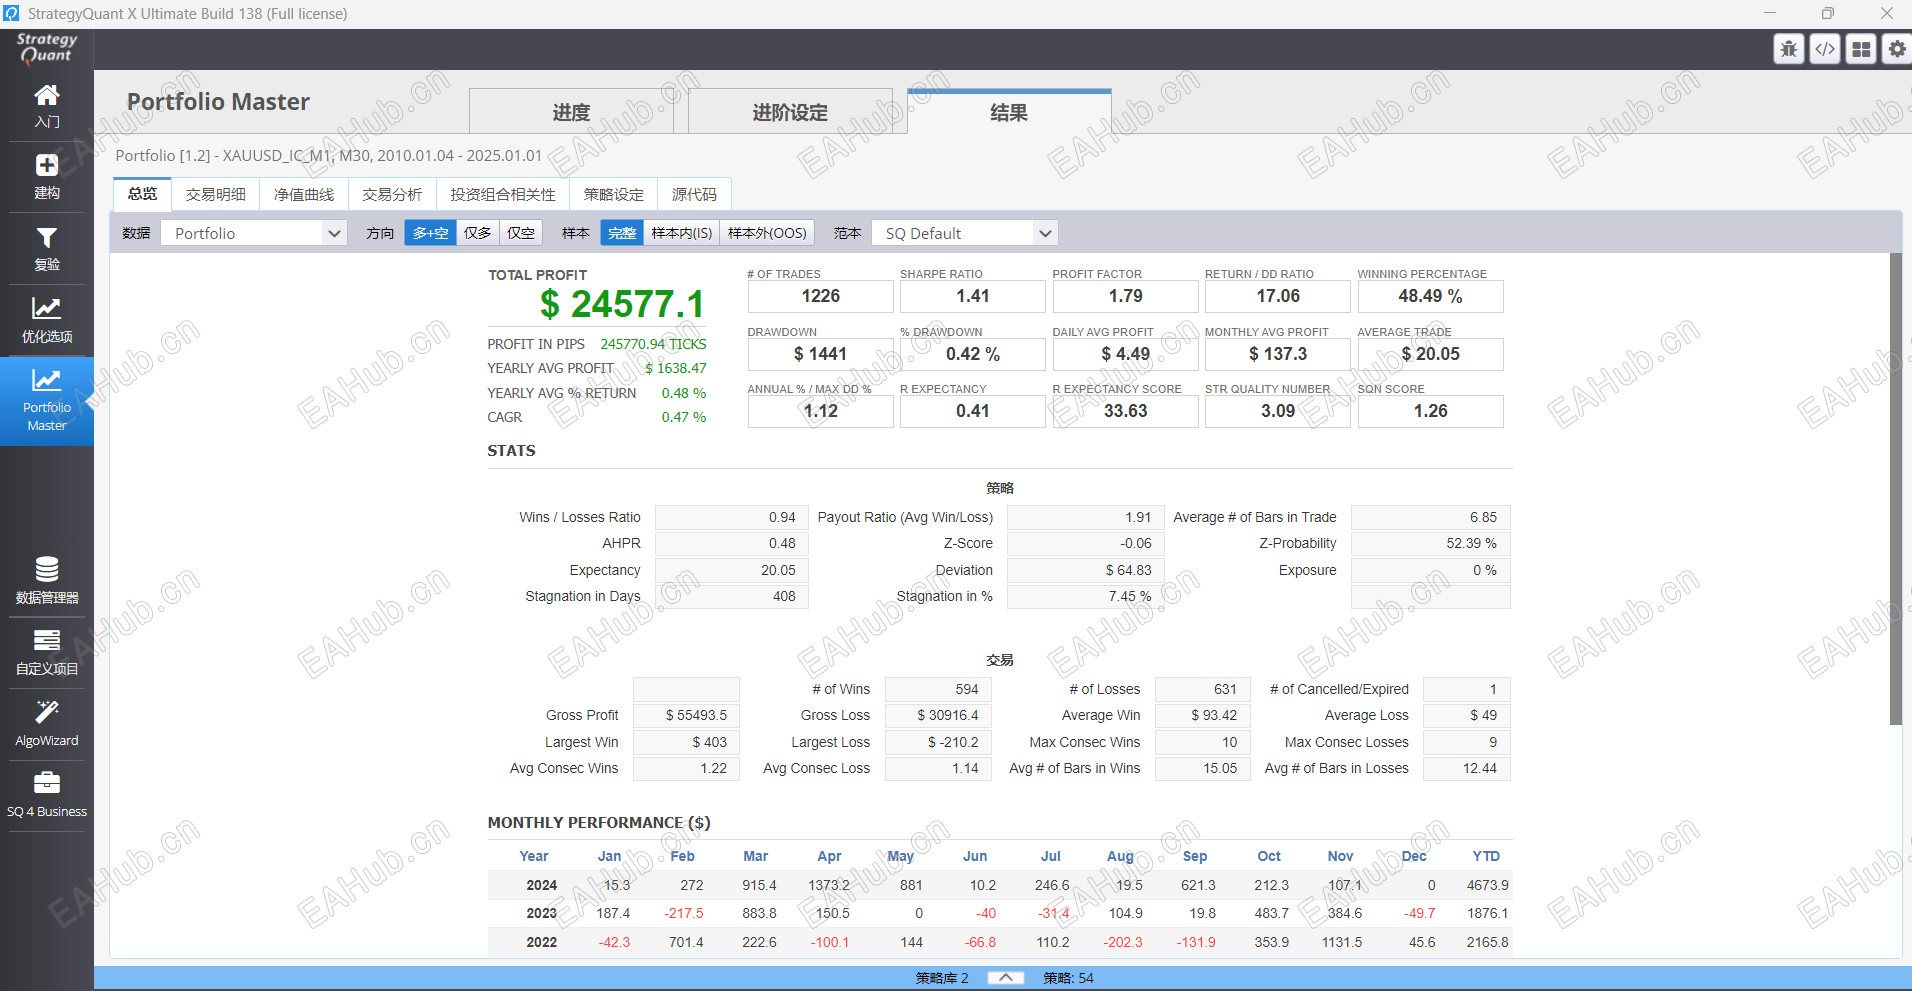The height and width of the screenshot is (991, 1912).
Task: Click the layout grid icon
Action: click(x=1861, y=49)
